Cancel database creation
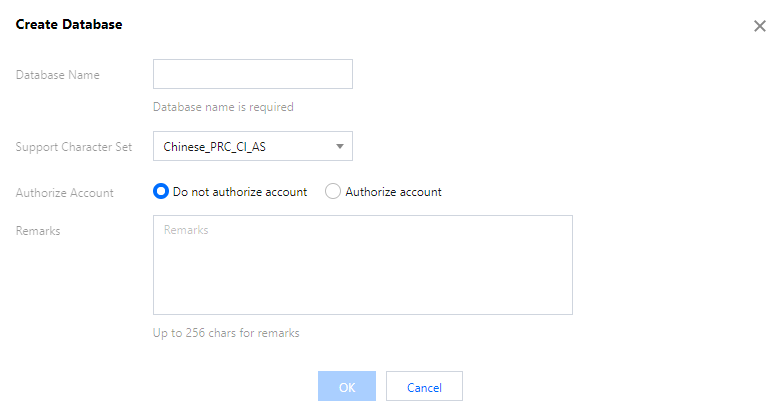This screenshot has width=783, height=417. (x=424, y=386)
